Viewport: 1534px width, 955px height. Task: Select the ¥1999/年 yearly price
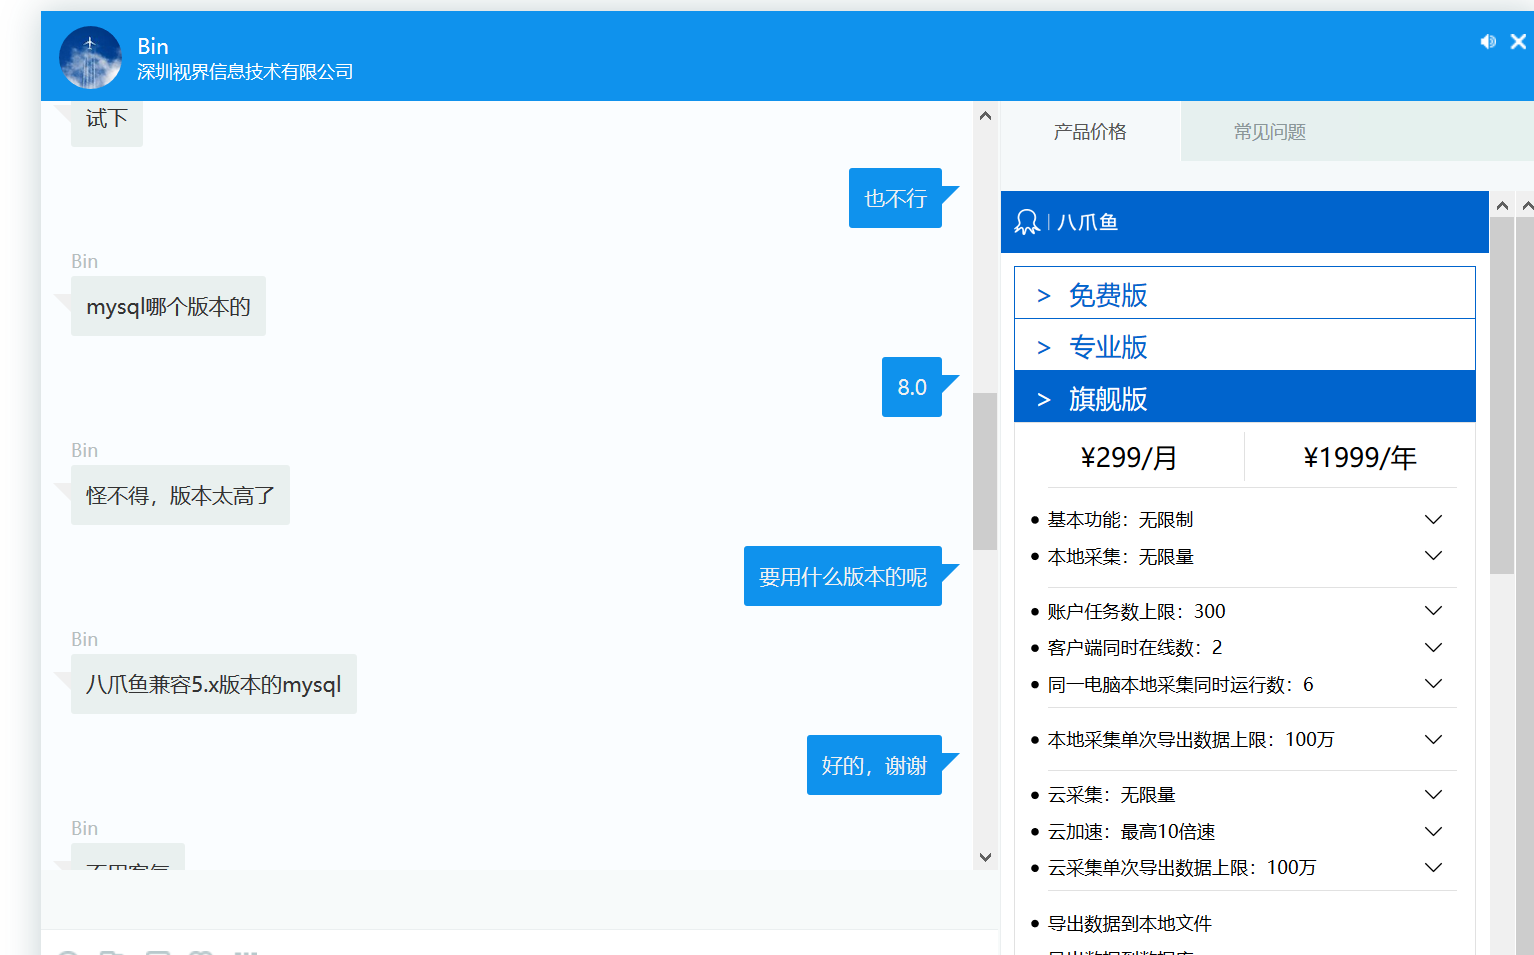(x=1360, y=458)
